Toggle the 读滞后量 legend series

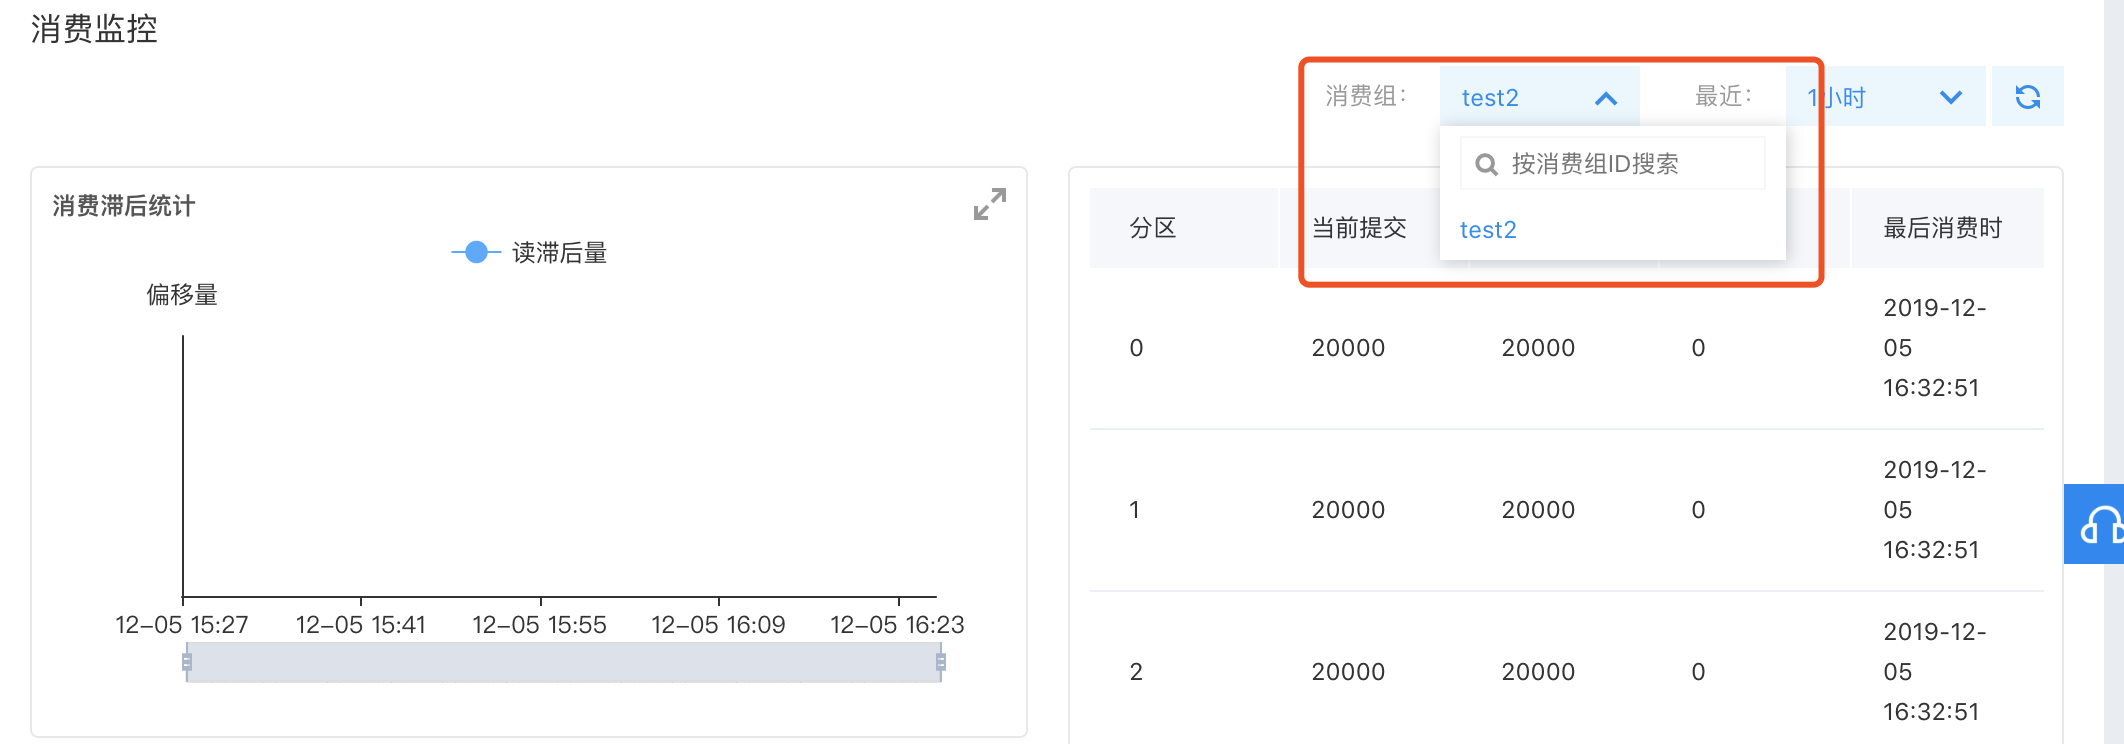529,253
